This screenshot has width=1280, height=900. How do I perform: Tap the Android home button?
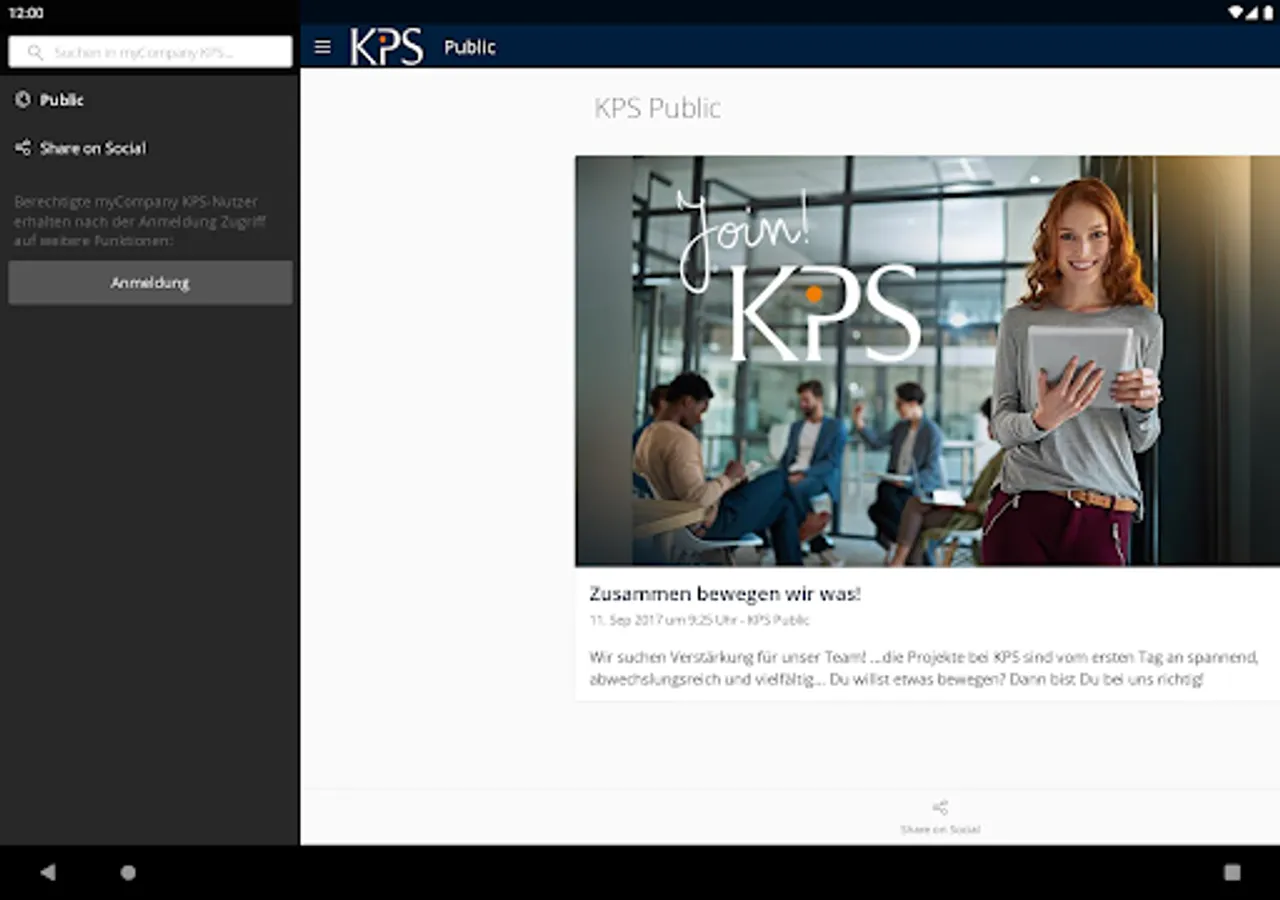click(x=128, y=872)
